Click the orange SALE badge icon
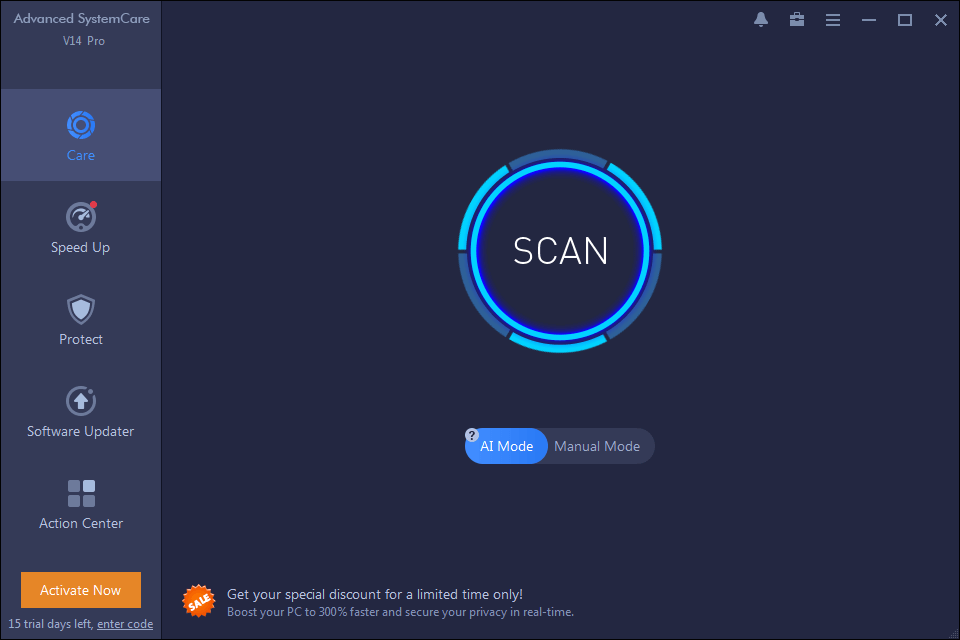 [199, 601]
